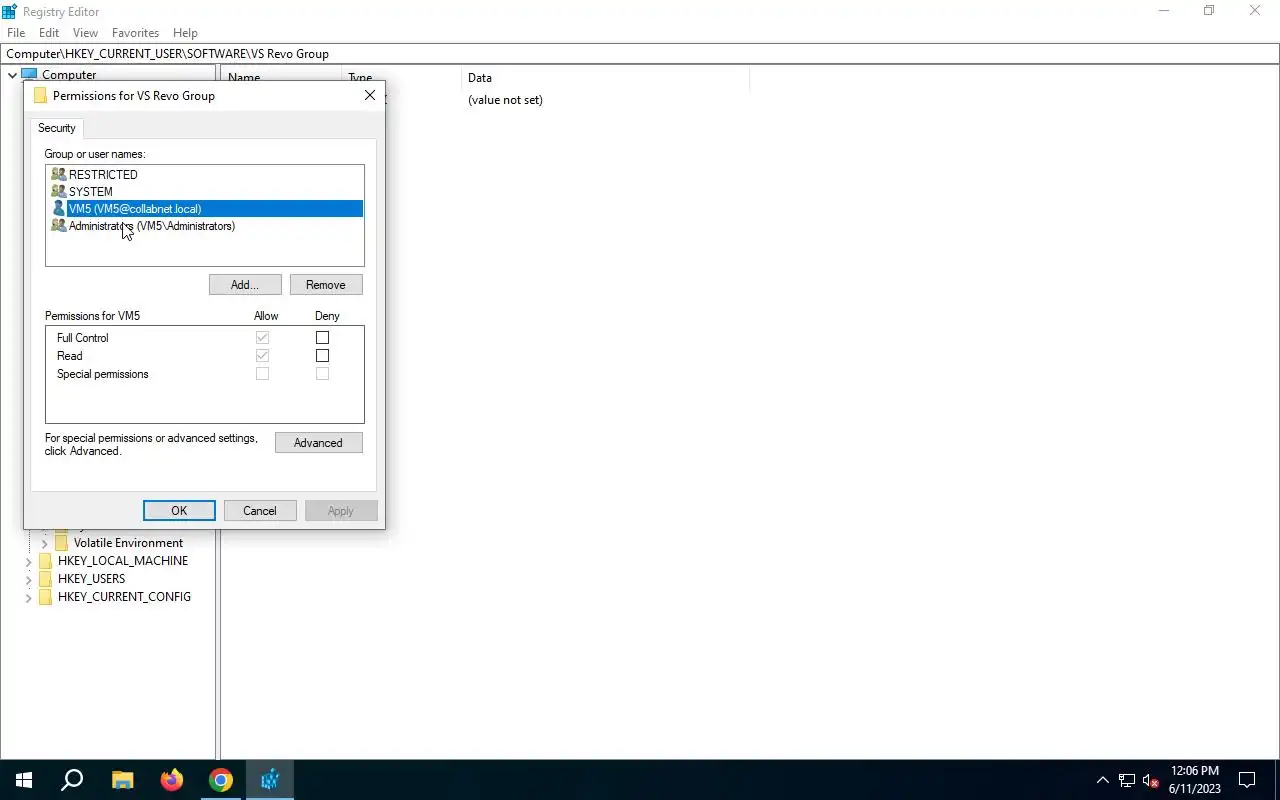This screenshot has height=800, width=1280.
Task: Select the HKEY_LOCAL_MACHINE tree label
Action: (123, 561)
